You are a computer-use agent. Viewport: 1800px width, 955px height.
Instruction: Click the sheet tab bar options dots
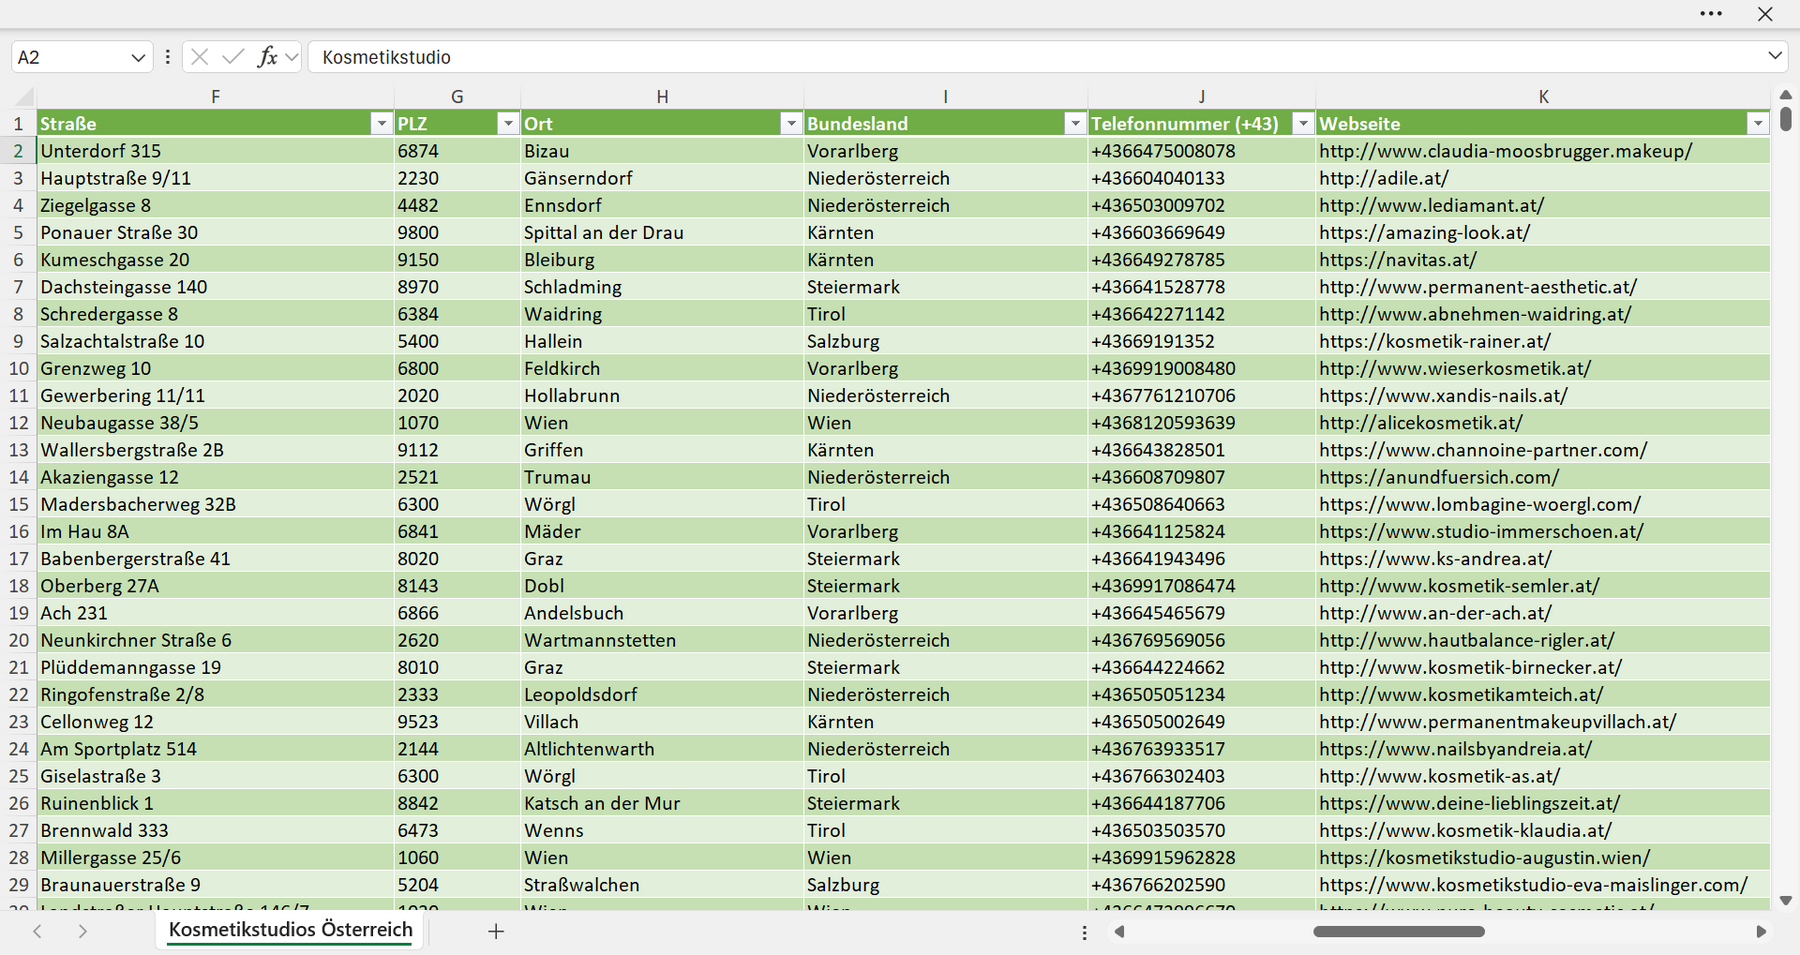(x=1084, y=932)
